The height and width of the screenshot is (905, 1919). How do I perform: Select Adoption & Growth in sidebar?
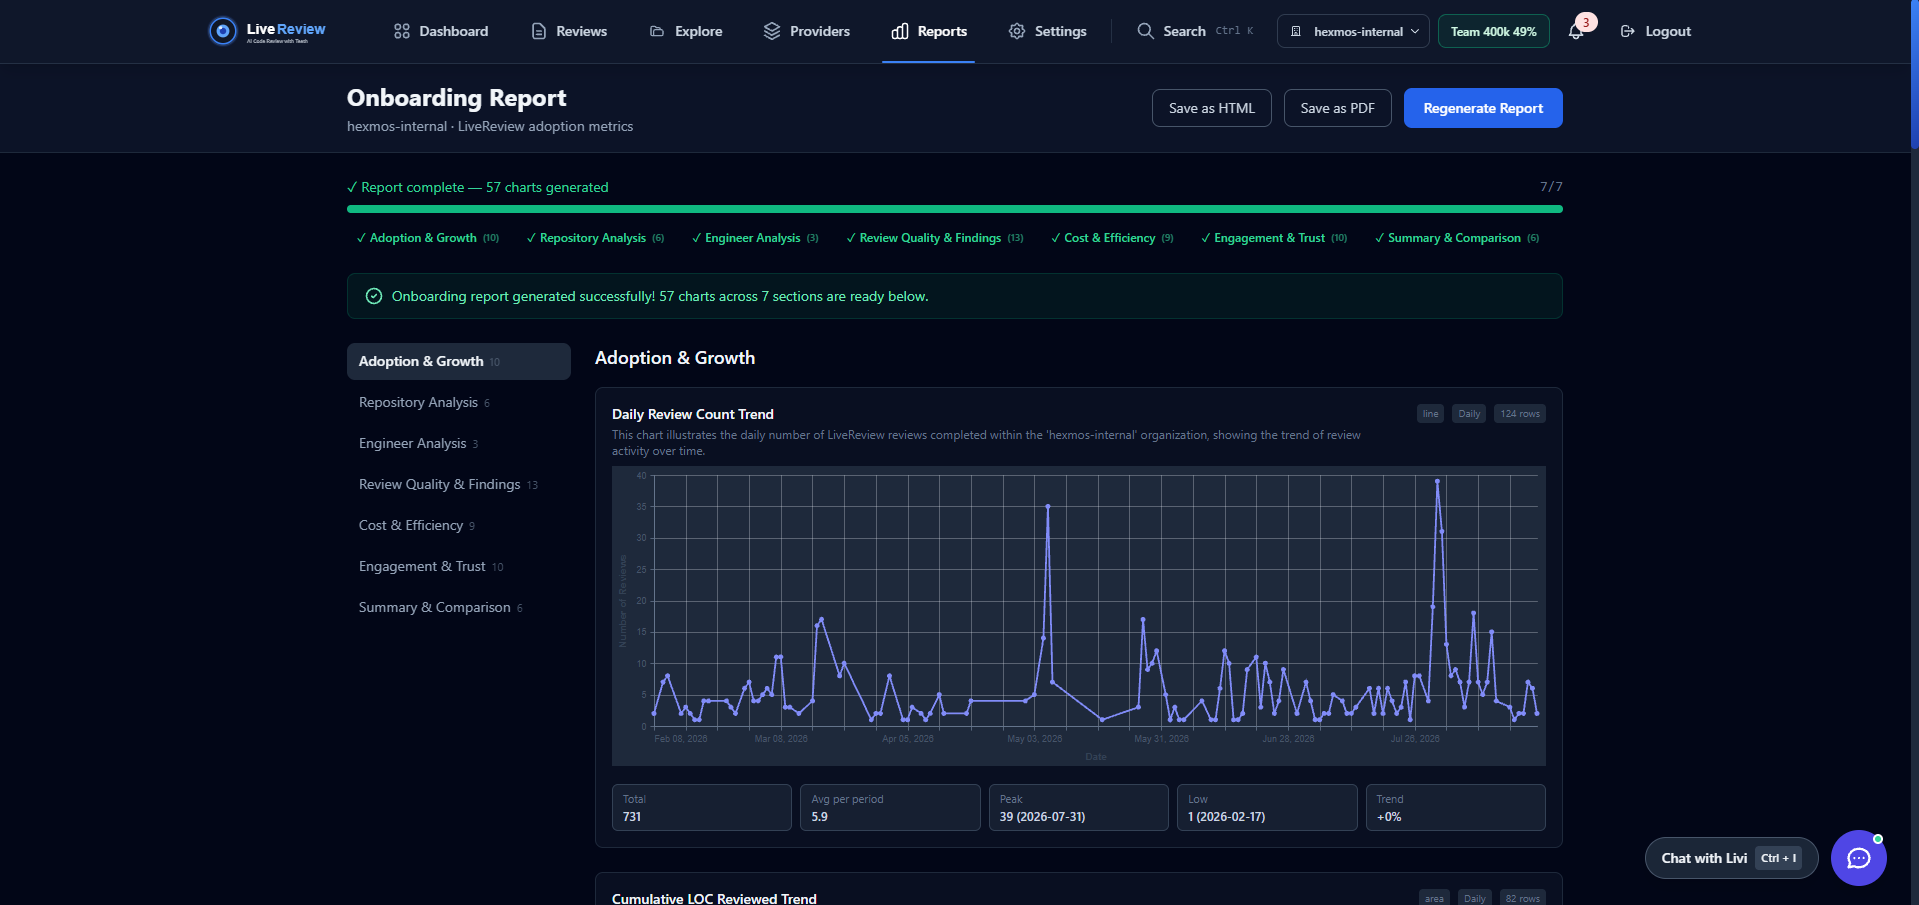459,361
